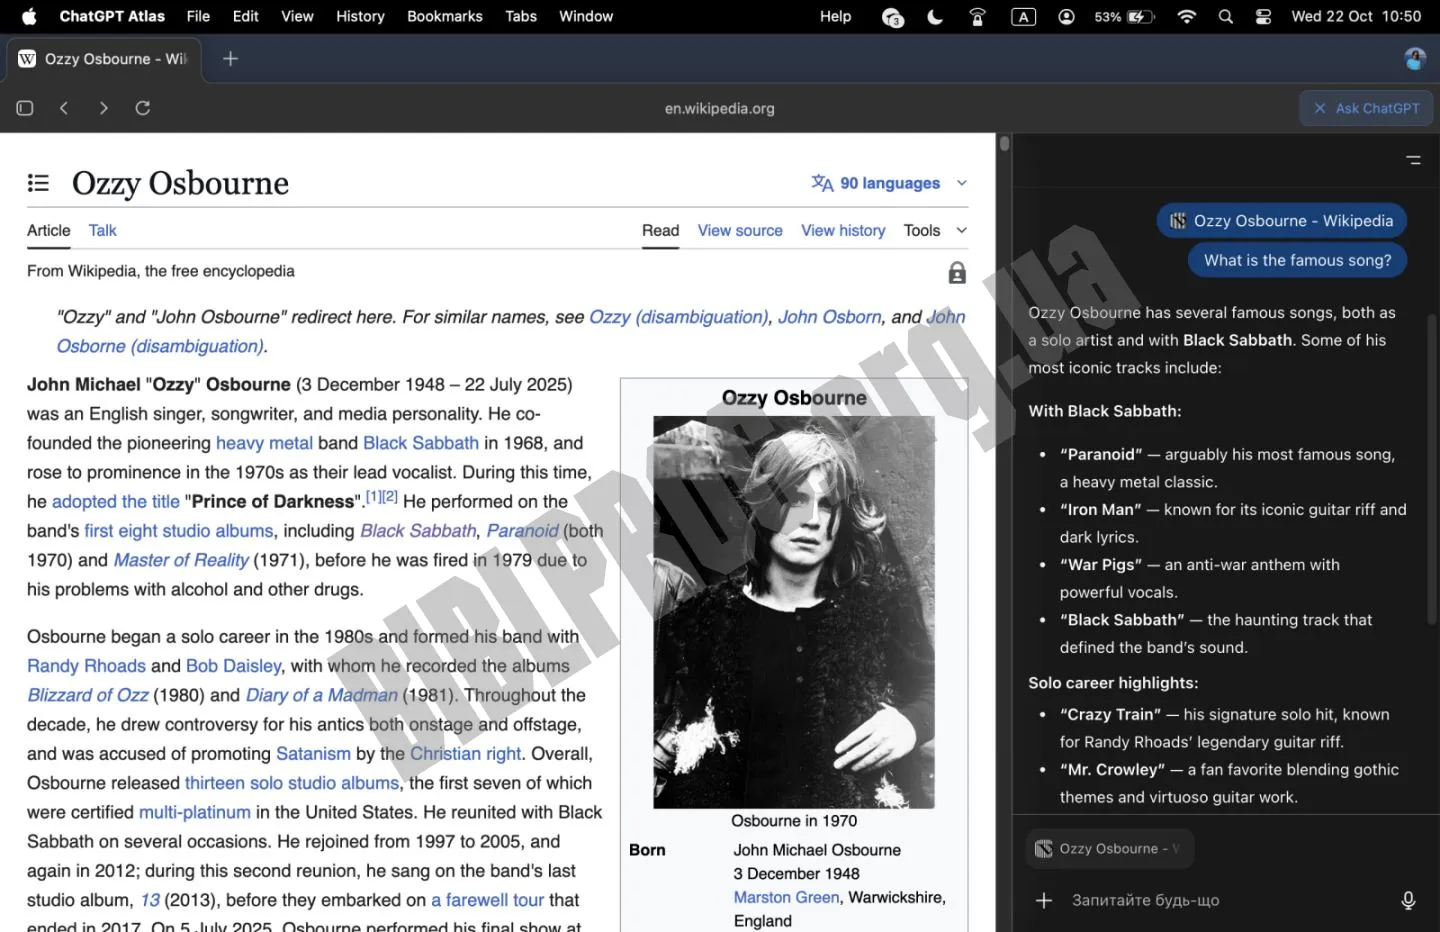Screen dimensions: 1440x932
Task: Toggle the sidebar panel icon
Action: pos(25,108)
